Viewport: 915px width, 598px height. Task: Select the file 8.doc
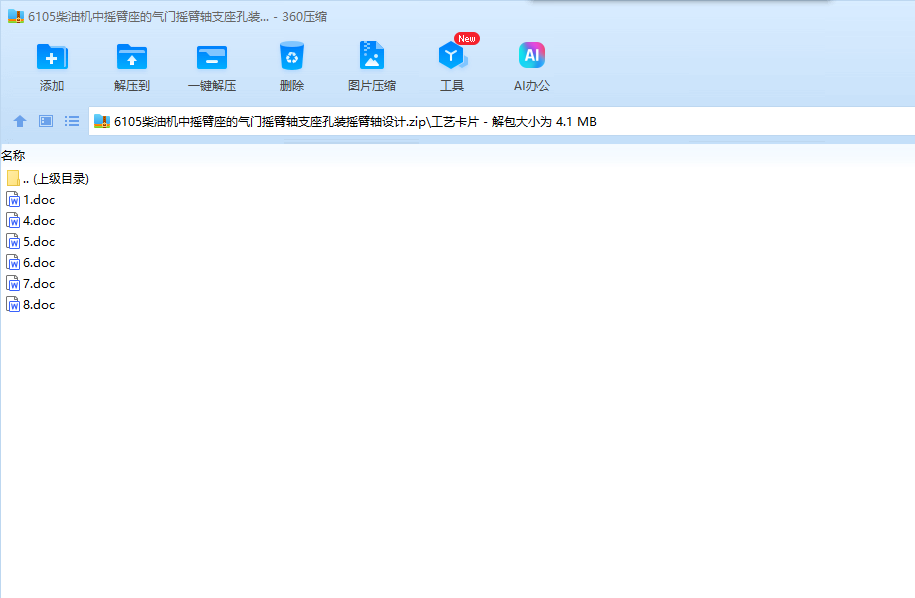30,305
